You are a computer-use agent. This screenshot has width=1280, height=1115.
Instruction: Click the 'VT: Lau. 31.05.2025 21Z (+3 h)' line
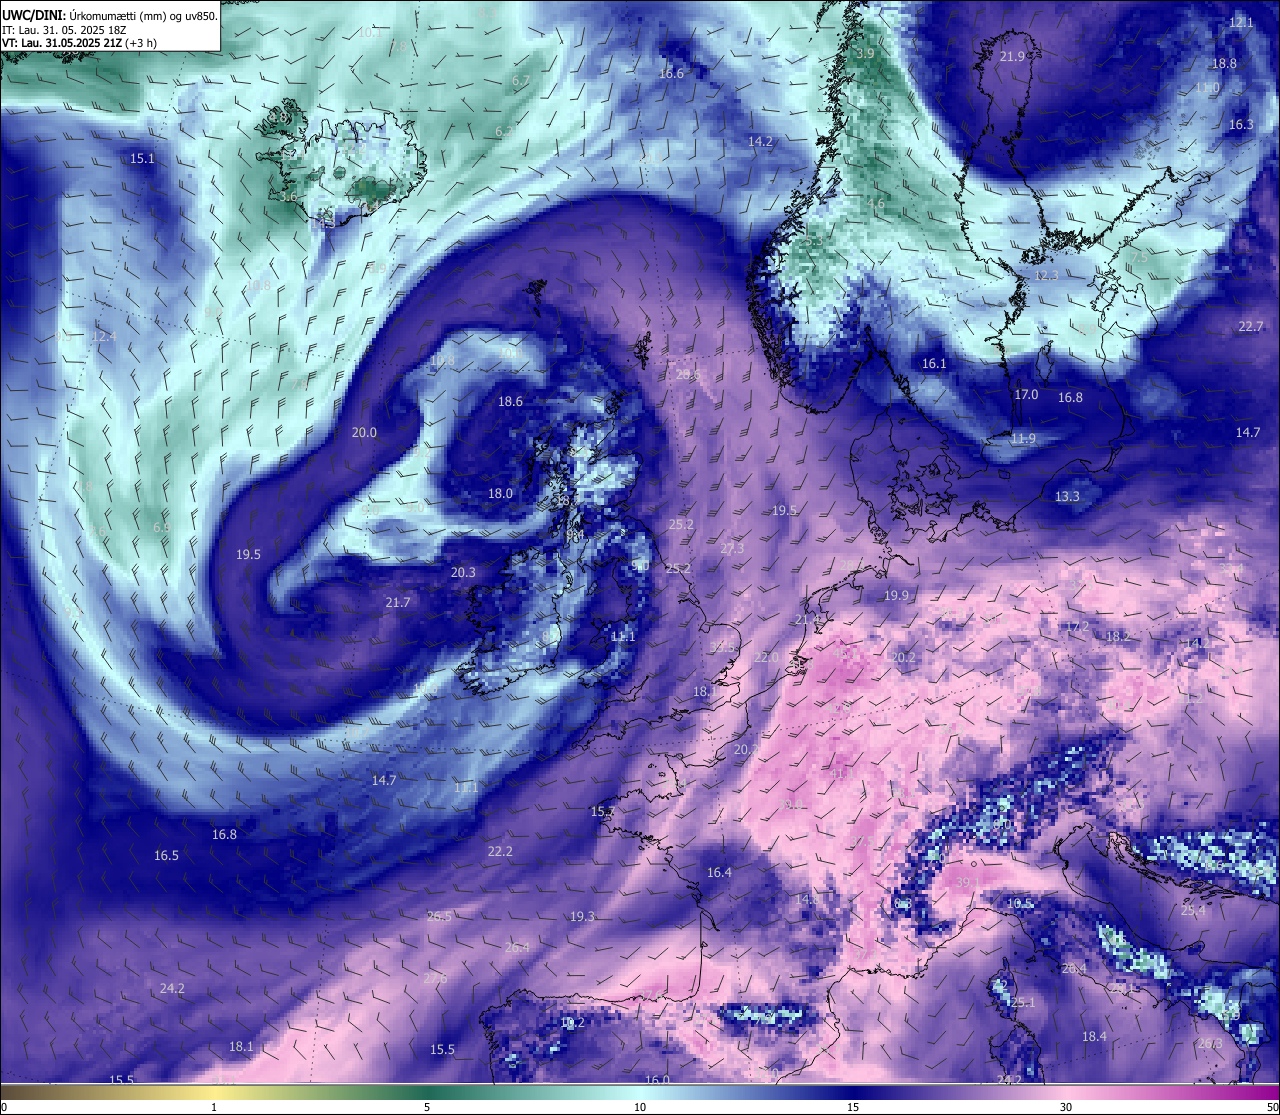[x=79, y=43]
